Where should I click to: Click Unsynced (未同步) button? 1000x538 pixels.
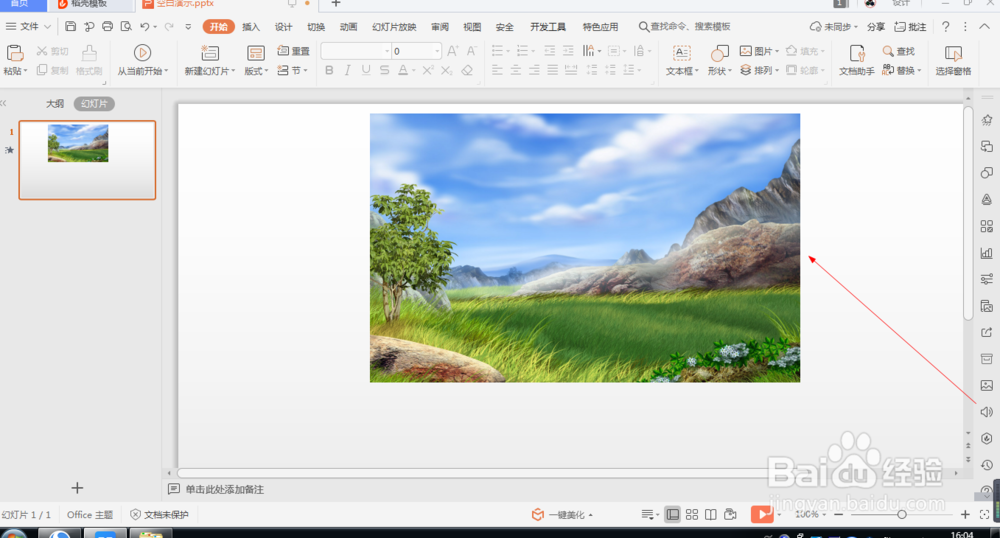(833, 27)
